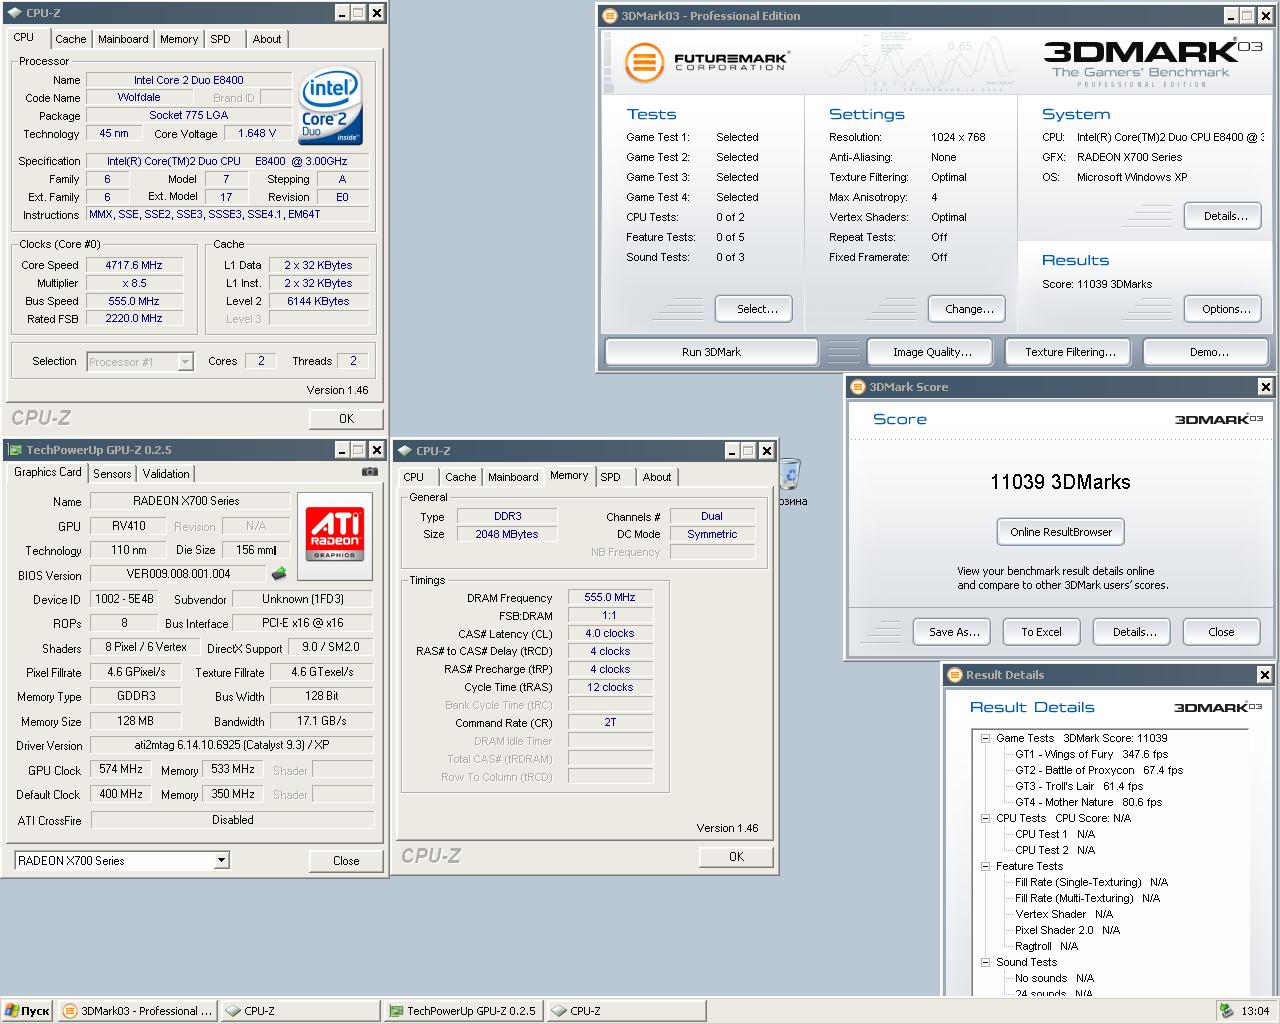Viewport: 1280px width, 1024px height.
Task: Click Core Voltage 1.648 V value
Action: point(257,133)
